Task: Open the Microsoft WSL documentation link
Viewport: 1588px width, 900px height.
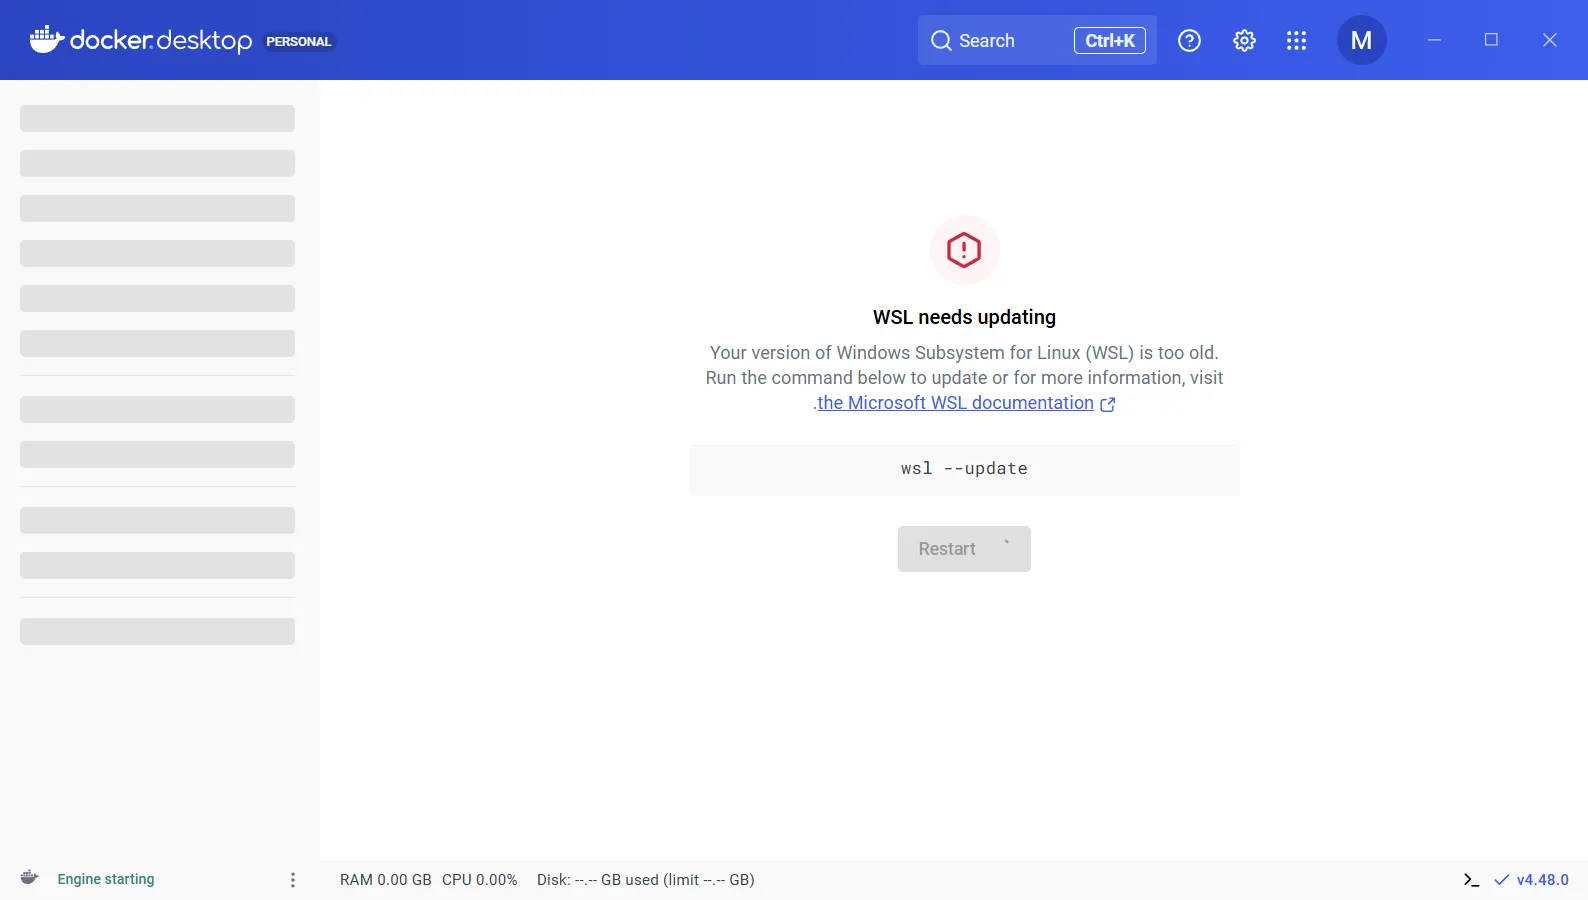Action: coord(955,403)
